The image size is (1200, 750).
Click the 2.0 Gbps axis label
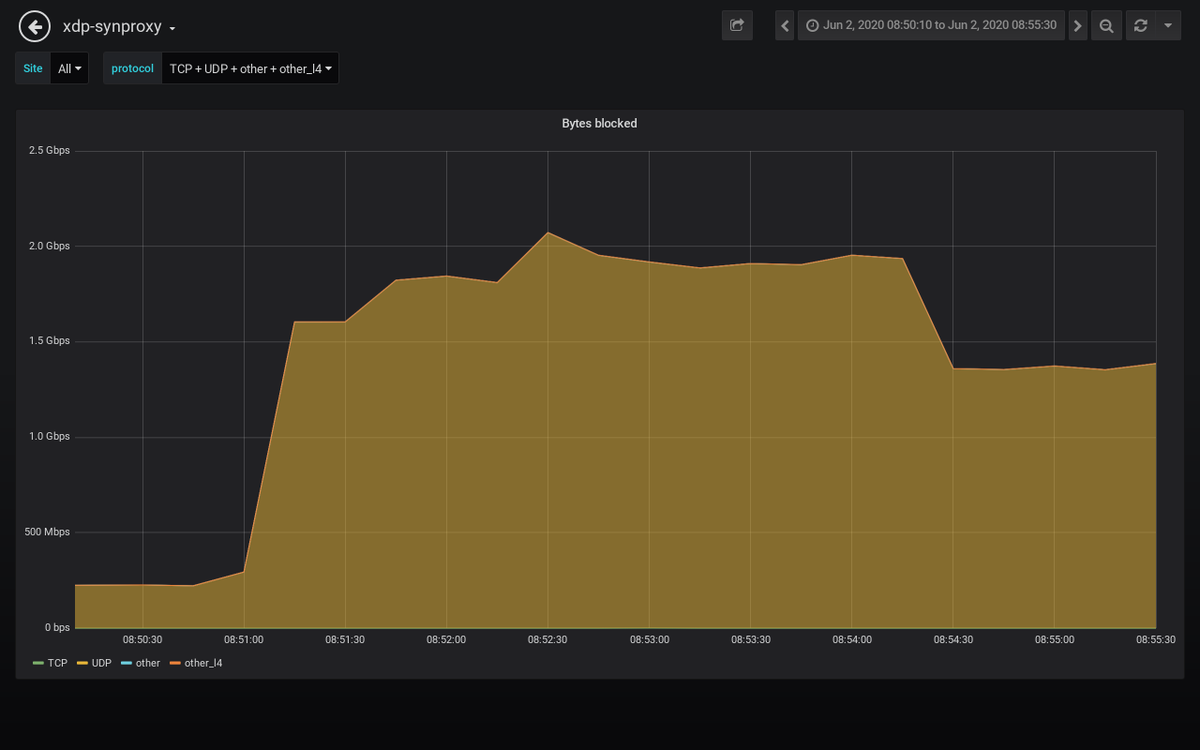tap(49, 246)
